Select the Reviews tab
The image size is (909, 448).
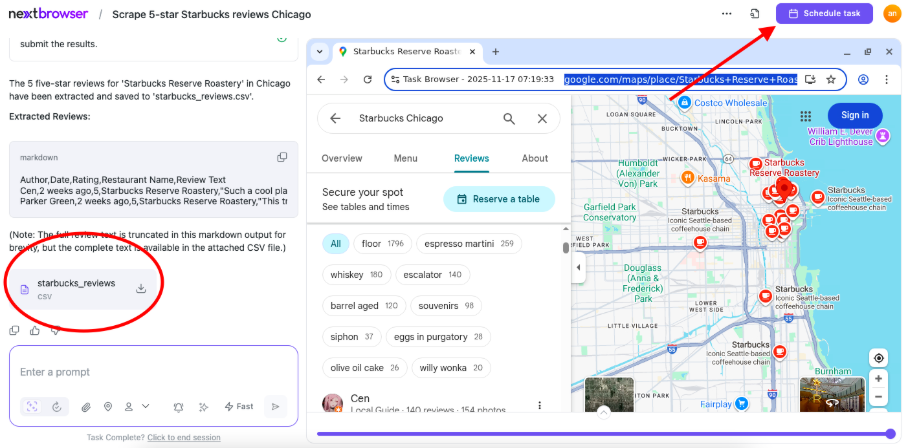[471, 158]
